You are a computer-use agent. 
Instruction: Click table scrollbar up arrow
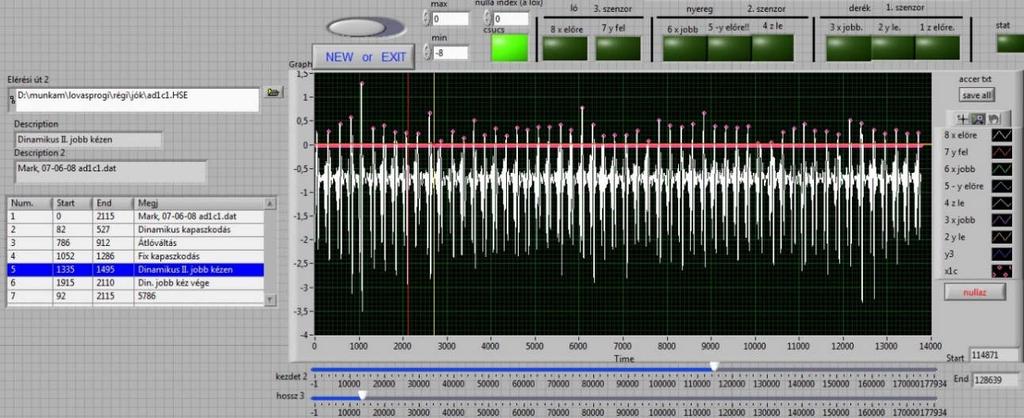(x=271, y=203)
